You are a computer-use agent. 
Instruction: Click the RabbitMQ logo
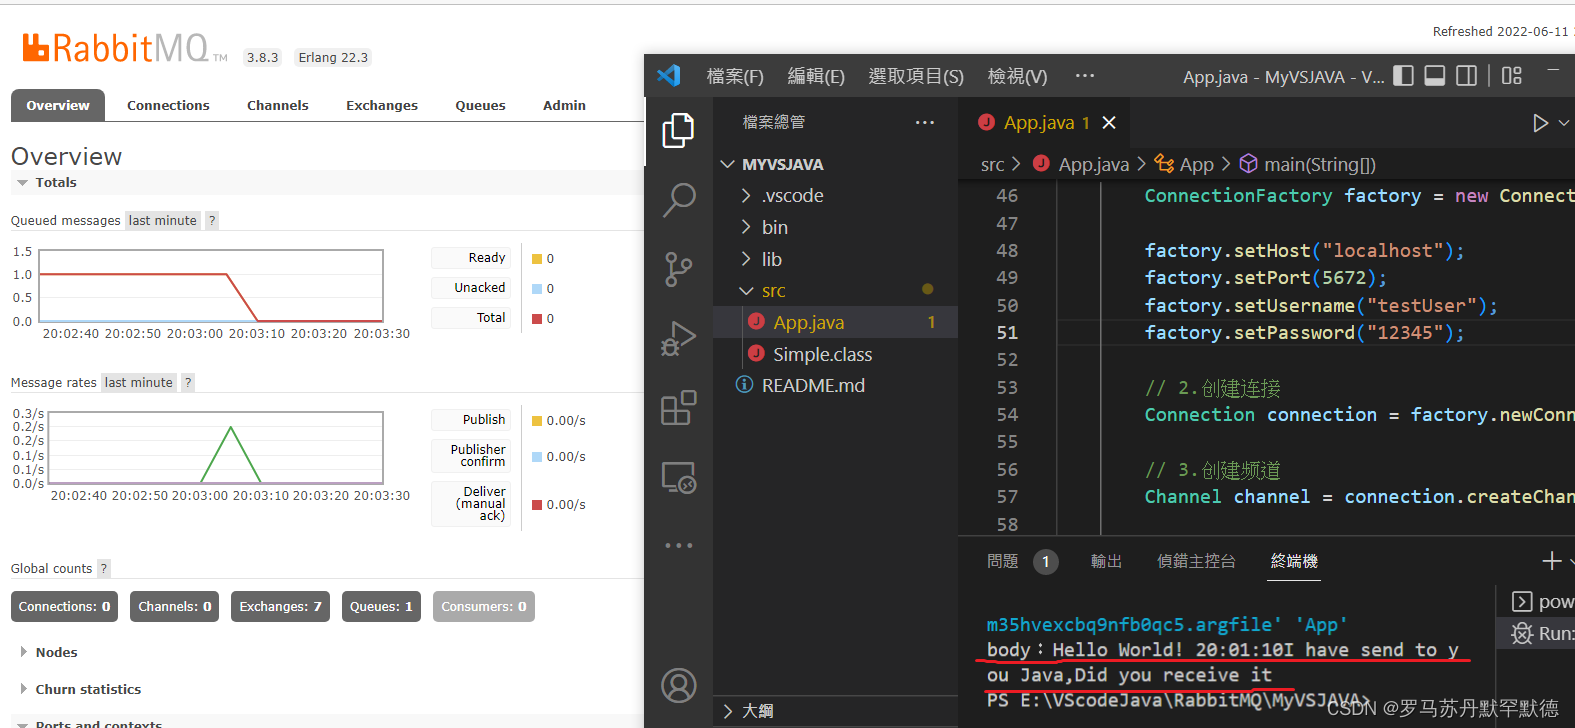click(125, 48)
